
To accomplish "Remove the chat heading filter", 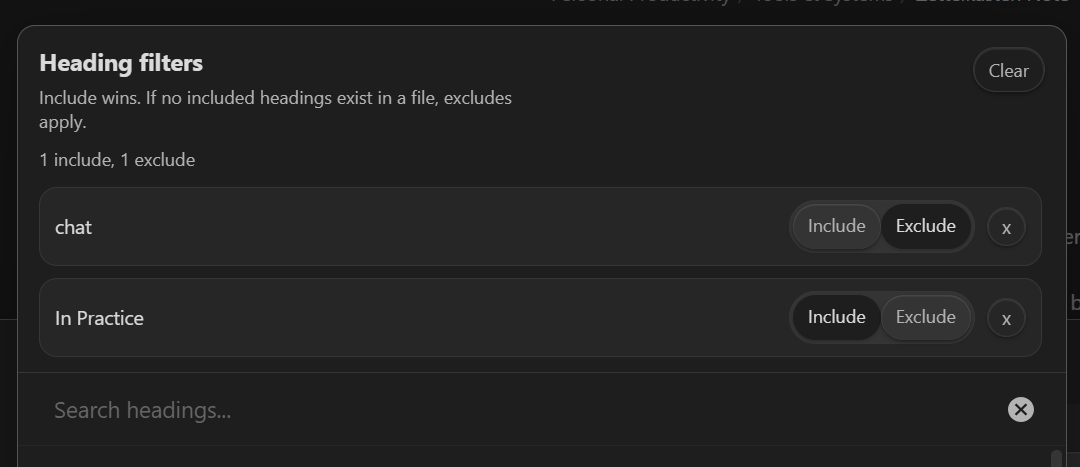I will point(1006,228).
